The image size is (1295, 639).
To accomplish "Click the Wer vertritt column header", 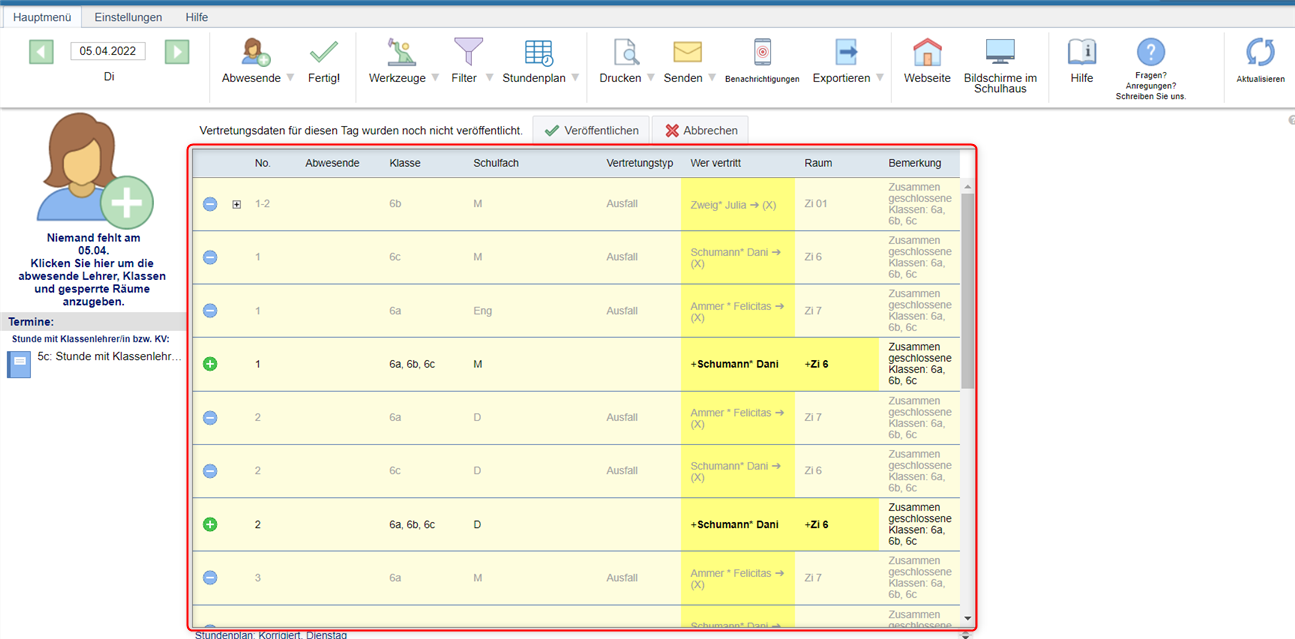I will (x=716, y=163).
